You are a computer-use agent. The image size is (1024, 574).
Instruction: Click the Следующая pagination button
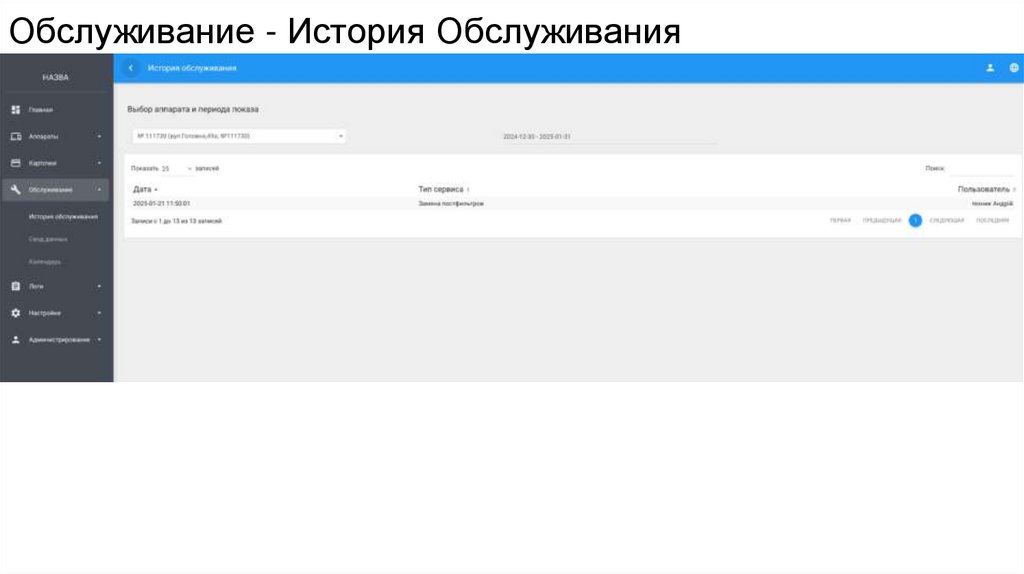tap(947, 221)
